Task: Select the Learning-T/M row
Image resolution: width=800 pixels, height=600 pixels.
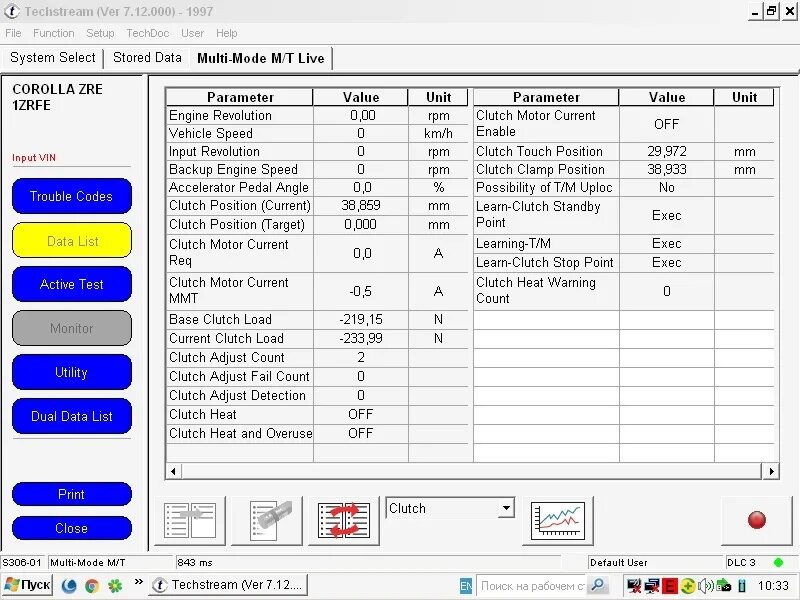Action: (623, 244)
